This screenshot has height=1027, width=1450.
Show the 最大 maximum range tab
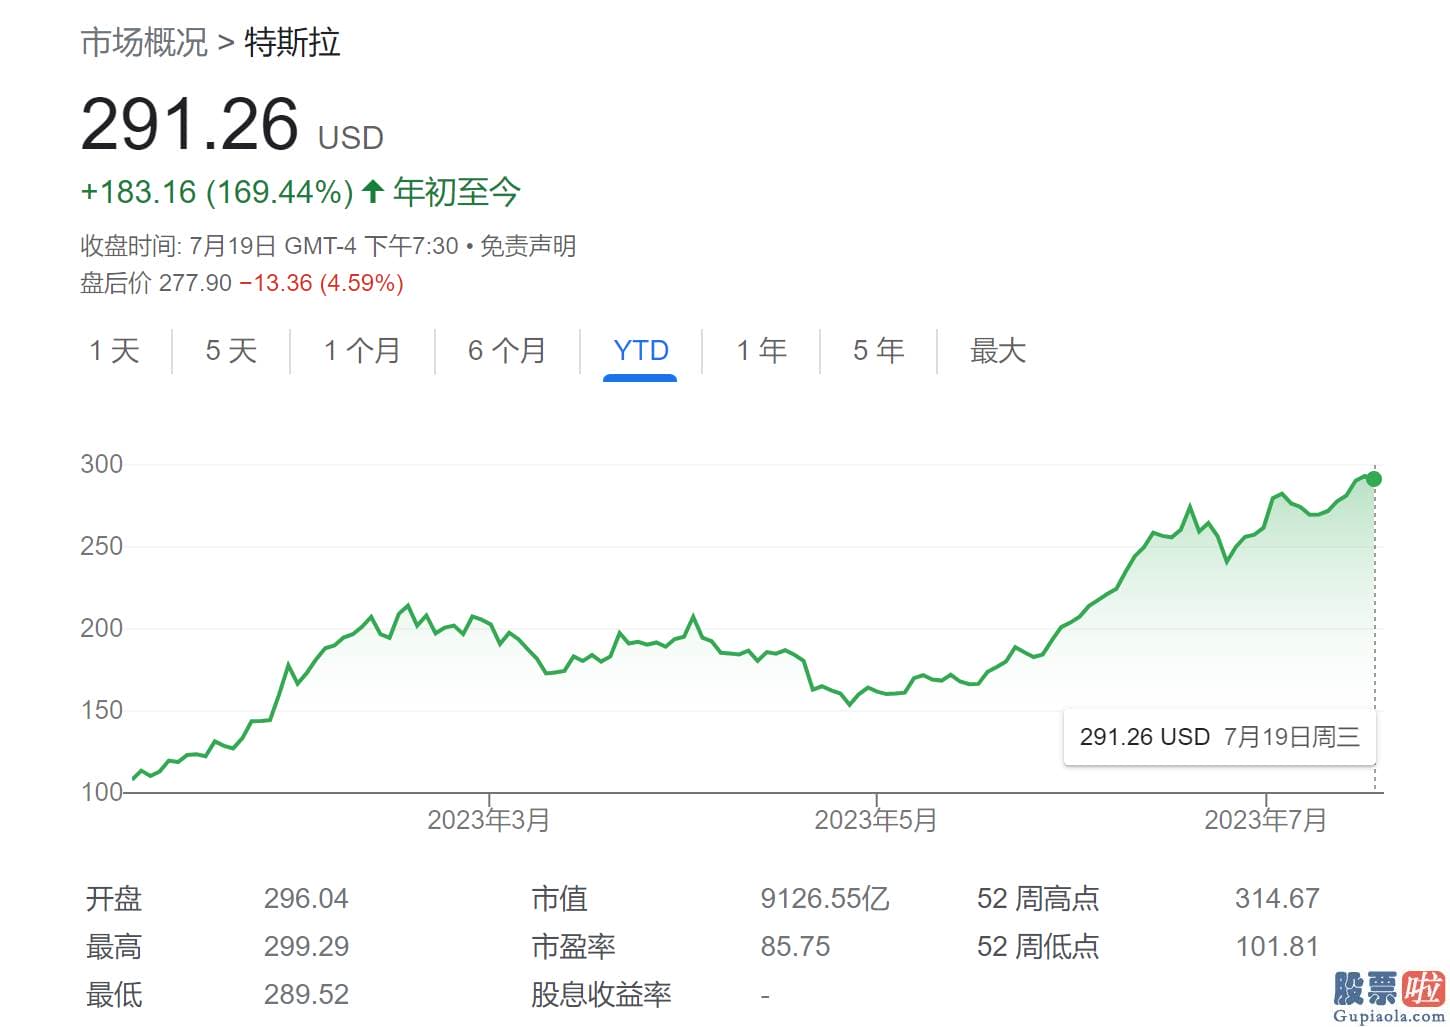[998, 351]
